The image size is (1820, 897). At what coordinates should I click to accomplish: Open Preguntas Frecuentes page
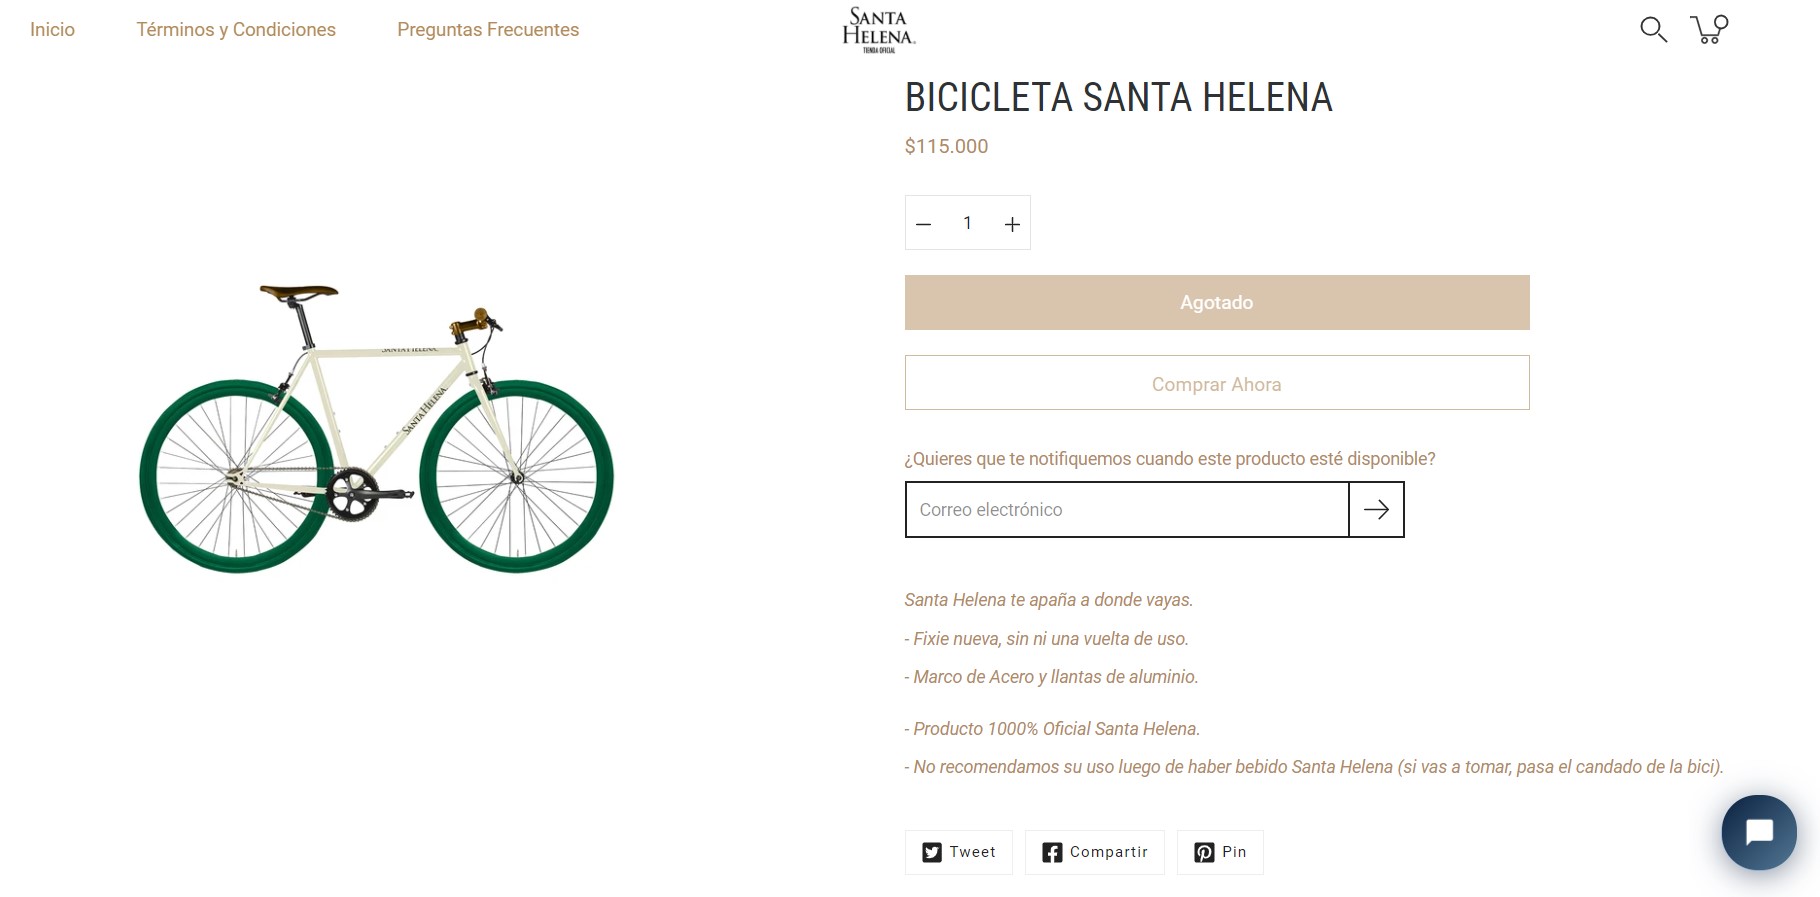[488, 30]
